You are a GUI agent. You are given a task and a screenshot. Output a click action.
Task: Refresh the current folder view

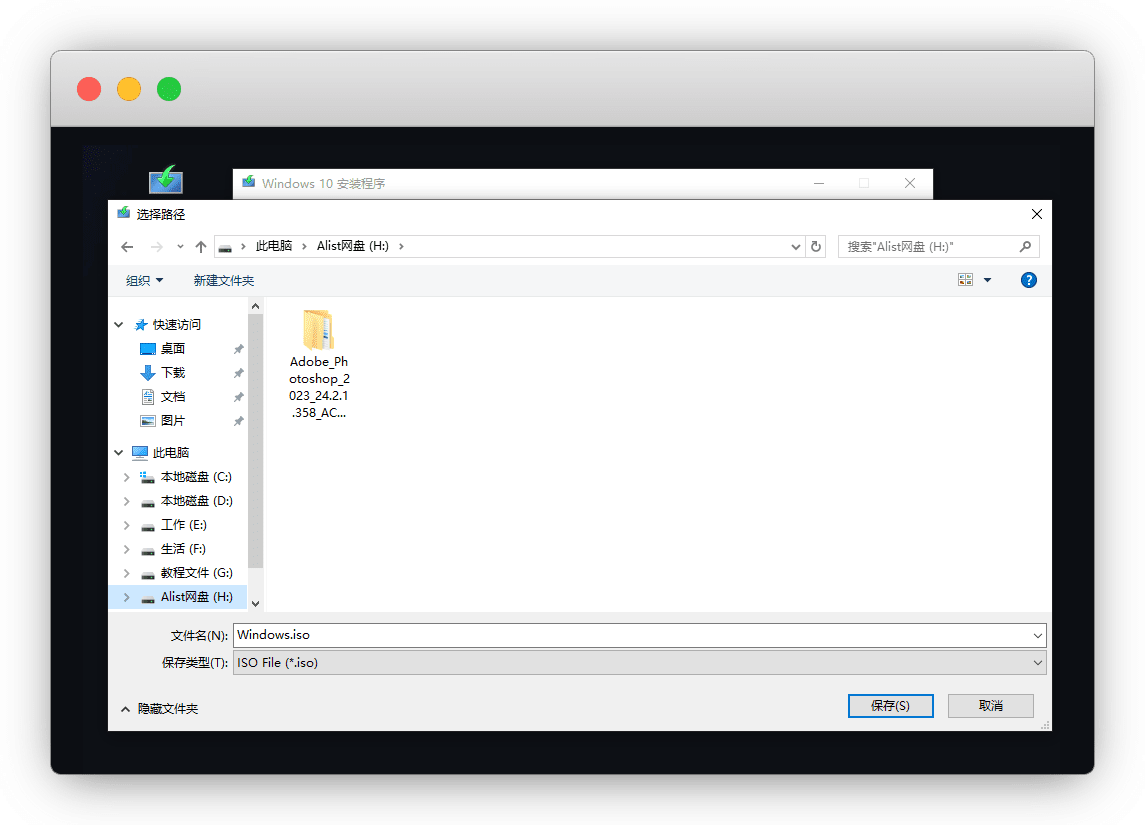[817, 247]
